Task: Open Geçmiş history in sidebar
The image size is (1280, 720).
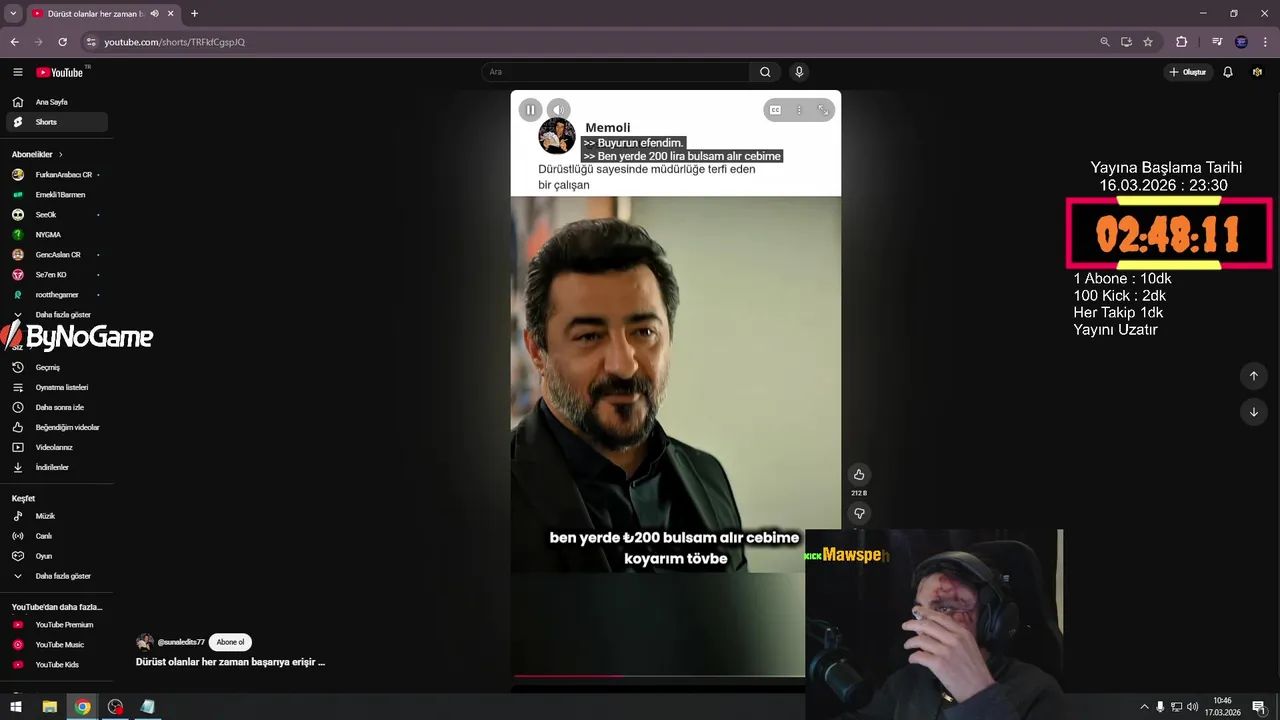Action: [x=57, y=367]
